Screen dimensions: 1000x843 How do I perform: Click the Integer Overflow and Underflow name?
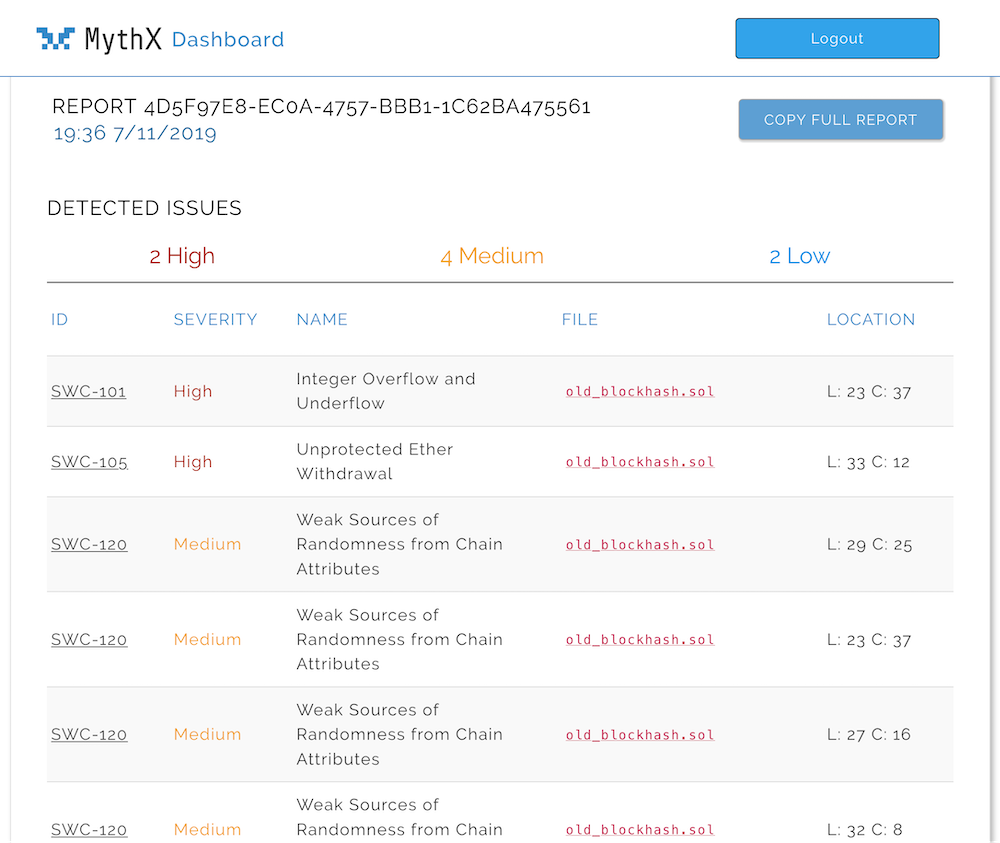(x=386, y=391)
